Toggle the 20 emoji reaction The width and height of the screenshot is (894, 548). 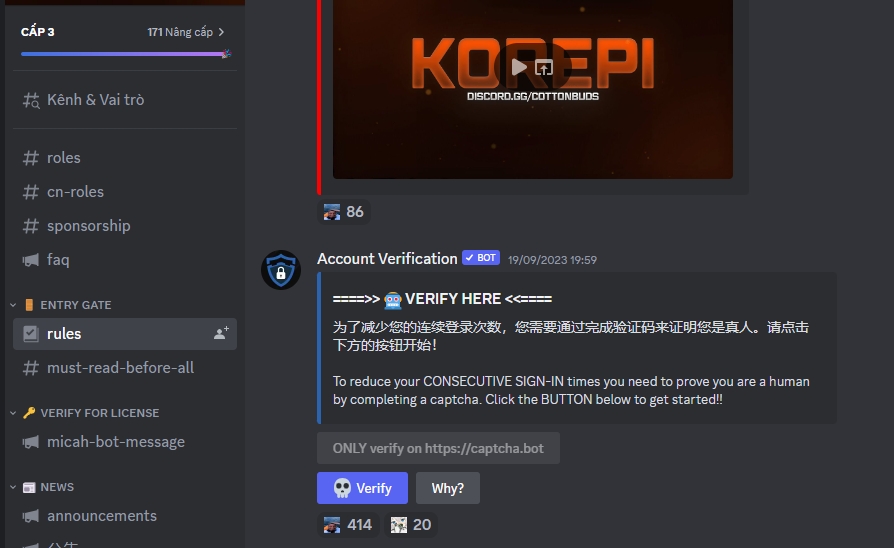coord(411,525)
